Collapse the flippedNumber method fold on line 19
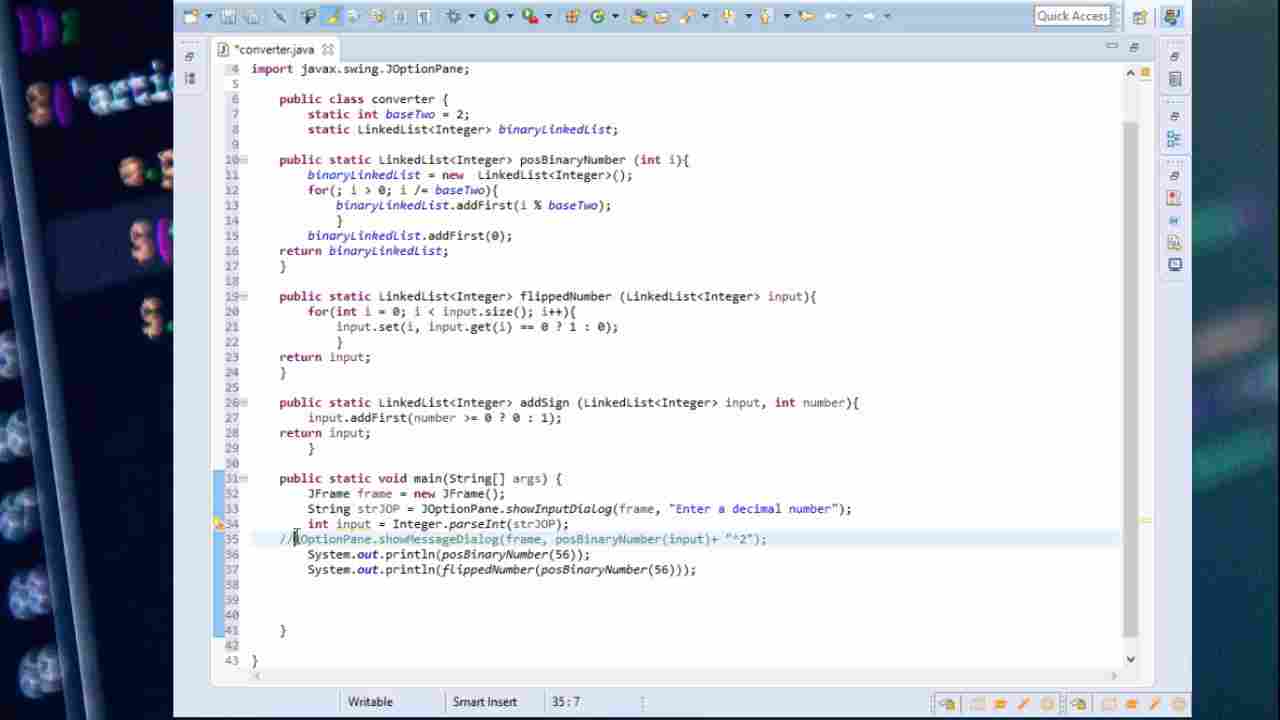The width and height of the screenshot is (1280, 720). pos(244,297)
